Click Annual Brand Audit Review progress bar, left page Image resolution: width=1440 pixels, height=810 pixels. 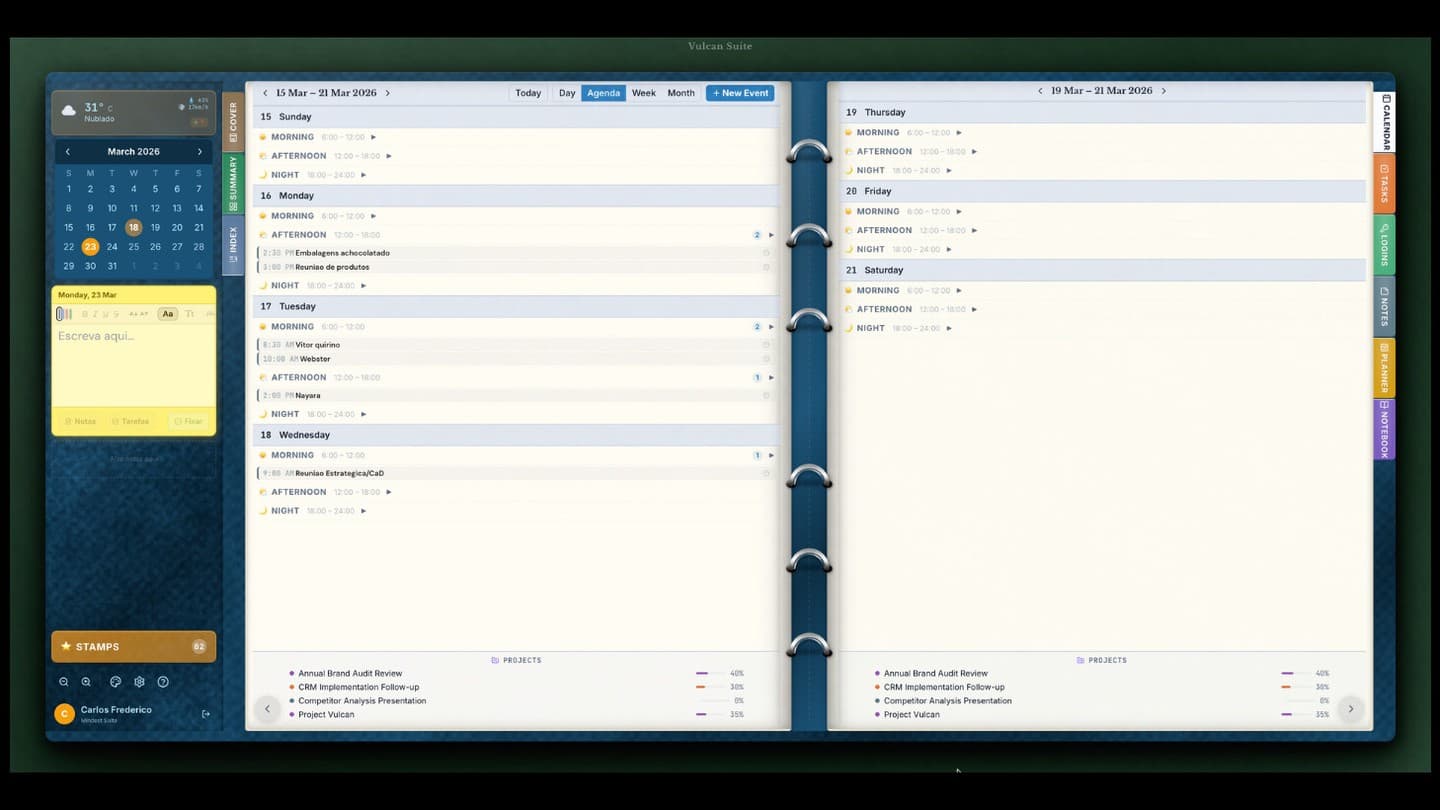(710, 674)
